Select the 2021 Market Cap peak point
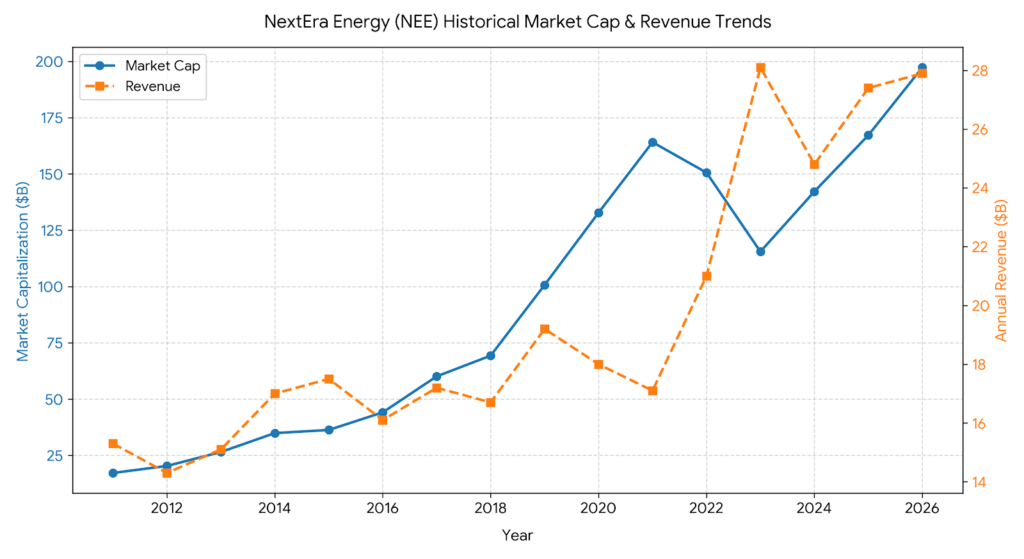The width and height of the screenshot is (1024, 559). pyautogui.click(x=652, y=142)
